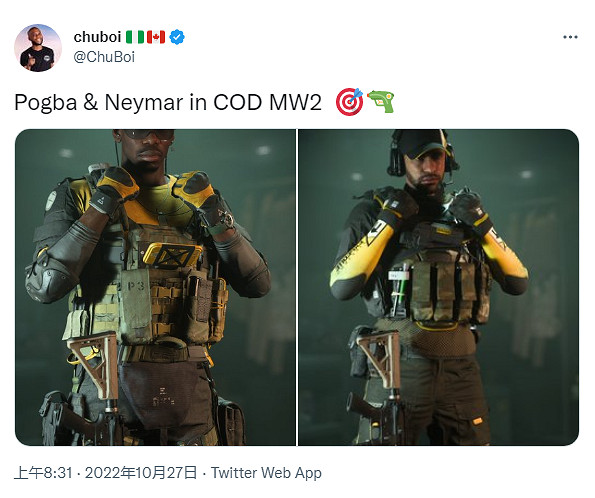Click the green water gun emoji
Screen dimensions: 595x498
(381, 101)
